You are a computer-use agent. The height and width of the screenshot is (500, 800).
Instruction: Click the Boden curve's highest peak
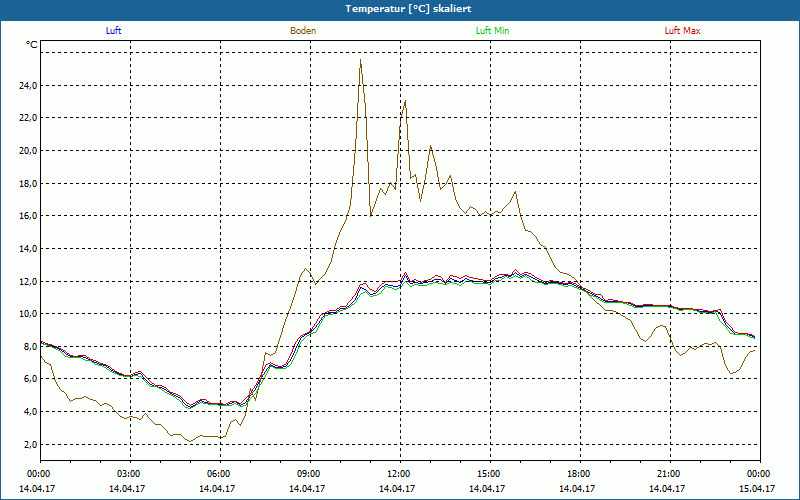361,60
